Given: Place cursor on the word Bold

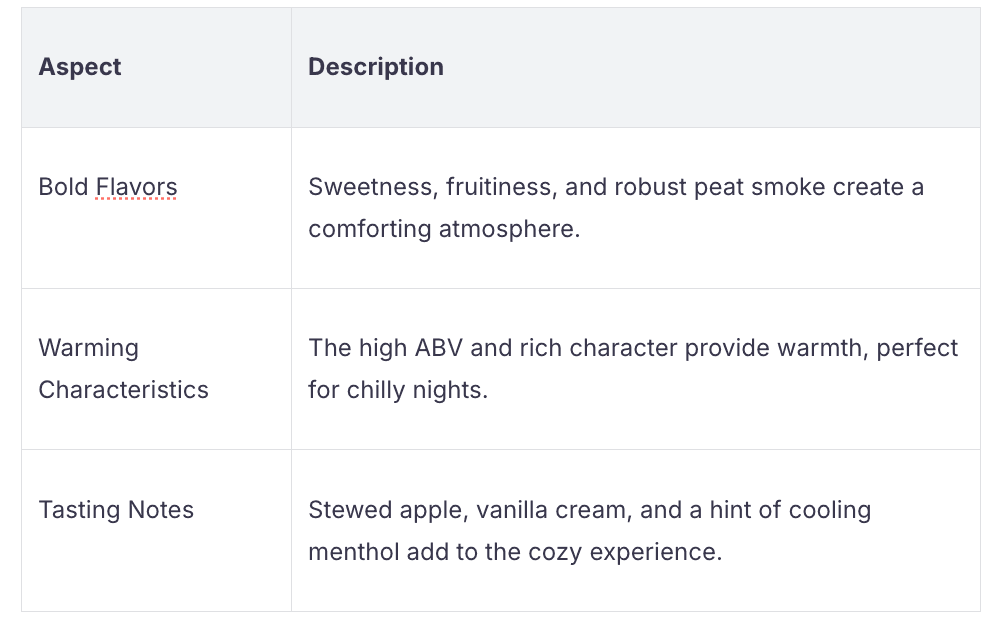Looking at the screenshot, I should (x=63, y=187).
